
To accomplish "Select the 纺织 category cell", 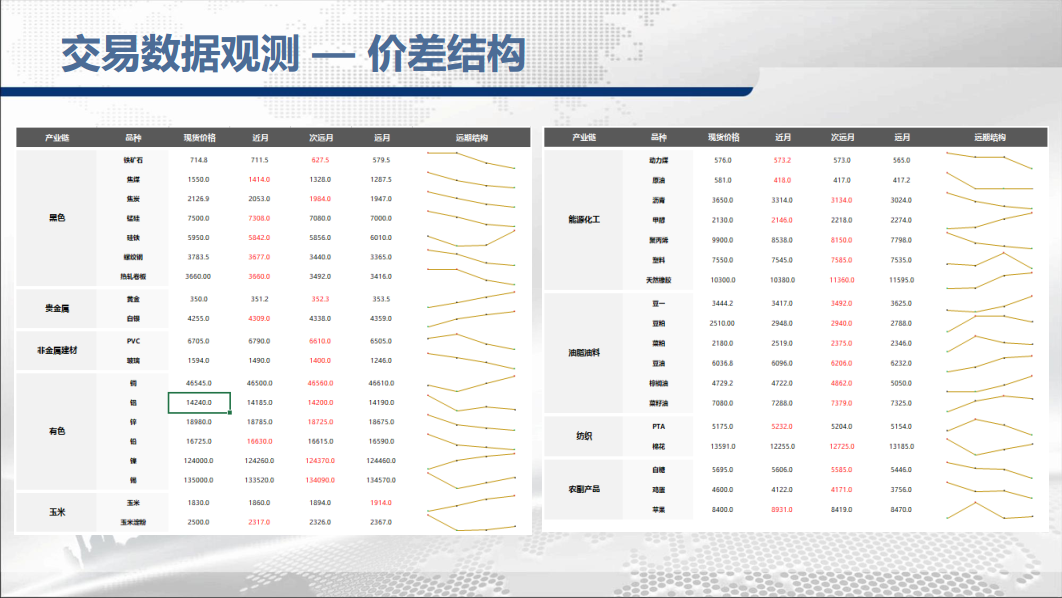I will 584,436.
